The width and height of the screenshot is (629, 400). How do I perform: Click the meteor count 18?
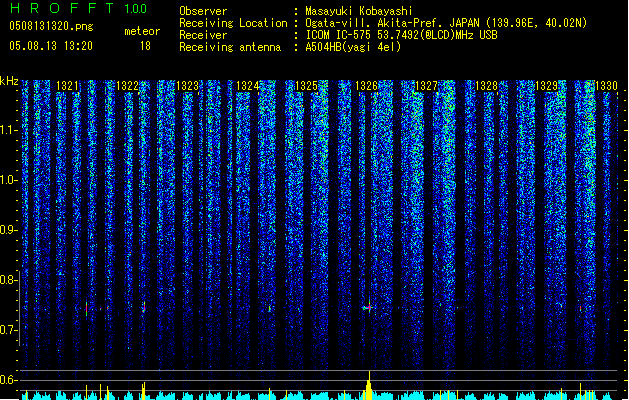tap(145, 46)
